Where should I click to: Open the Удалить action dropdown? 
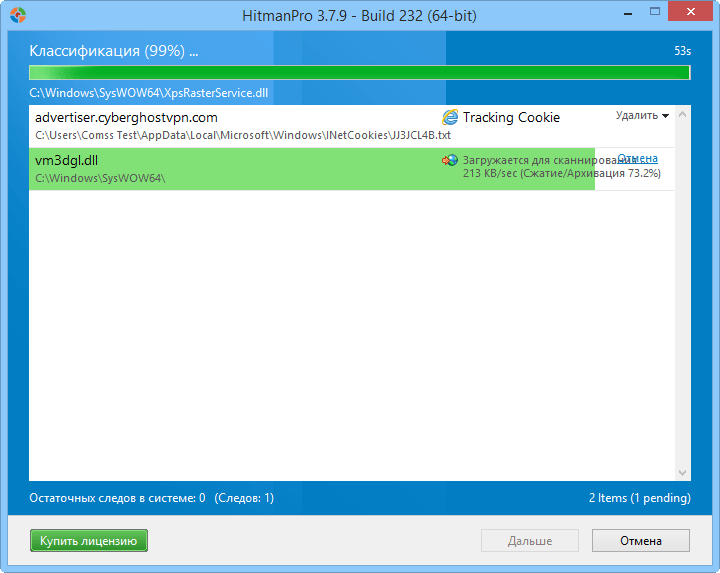[642, 116]
